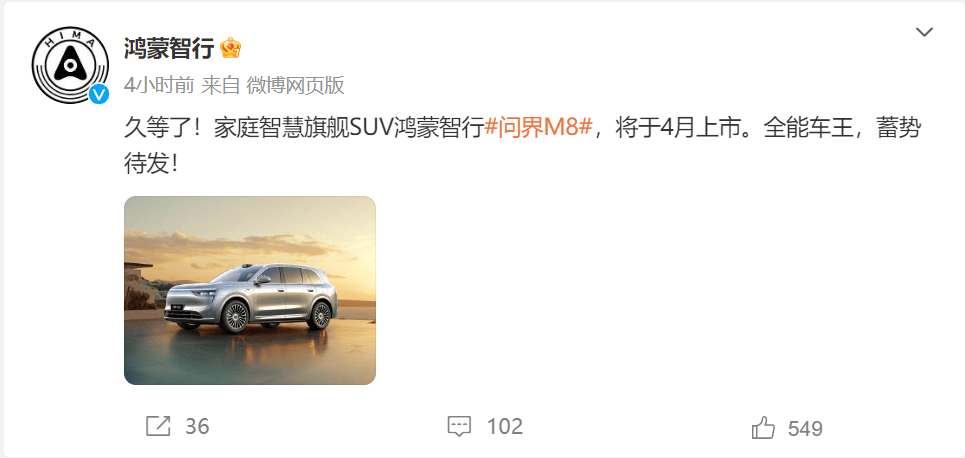Expand the post options chevron
This screenshot has width=965, height=458.
coord(924,33)
